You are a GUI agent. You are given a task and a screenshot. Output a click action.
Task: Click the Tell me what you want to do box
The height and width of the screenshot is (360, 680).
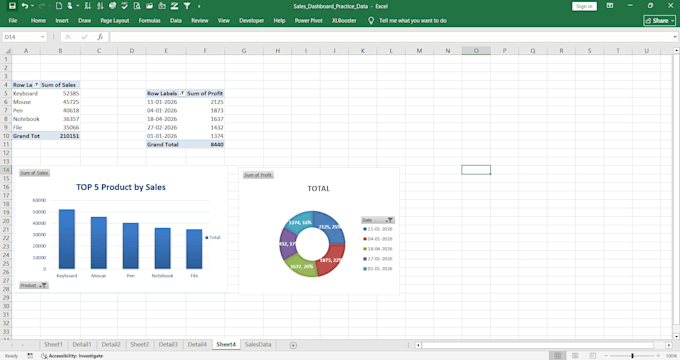412,20
